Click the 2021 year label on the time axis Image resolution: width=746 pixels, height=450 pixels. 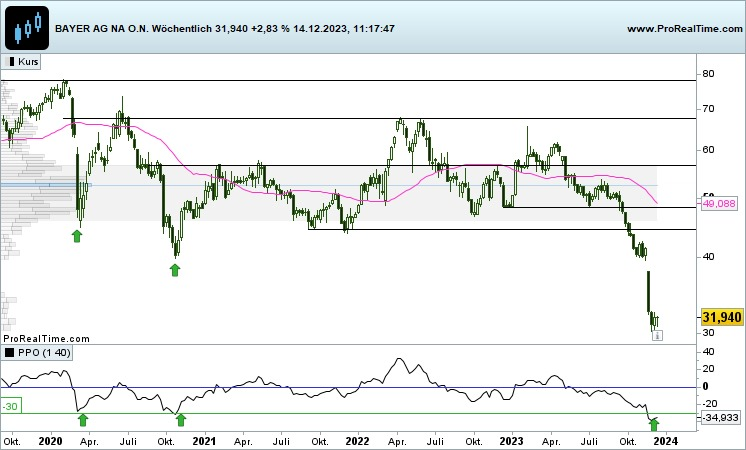coord(204,441)
